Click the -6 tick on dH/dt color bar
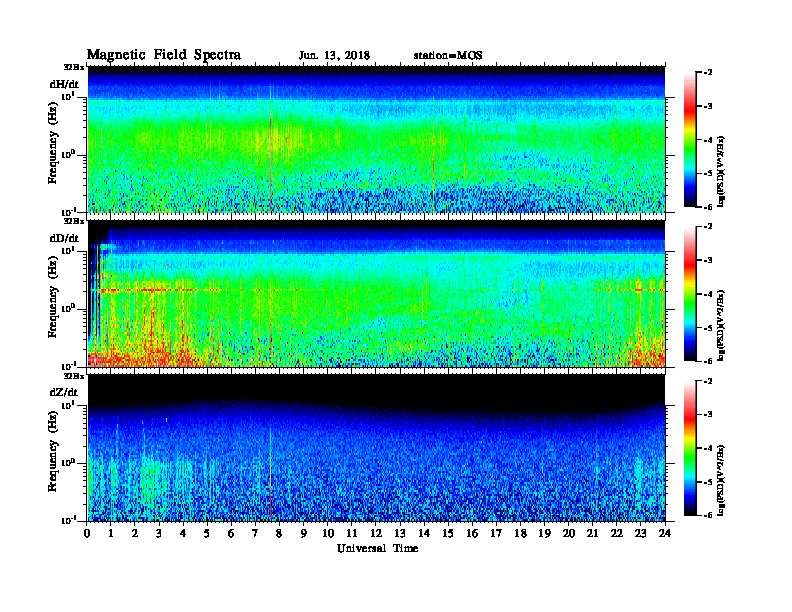This screenshot has height=612, width=792. (708, 207)
